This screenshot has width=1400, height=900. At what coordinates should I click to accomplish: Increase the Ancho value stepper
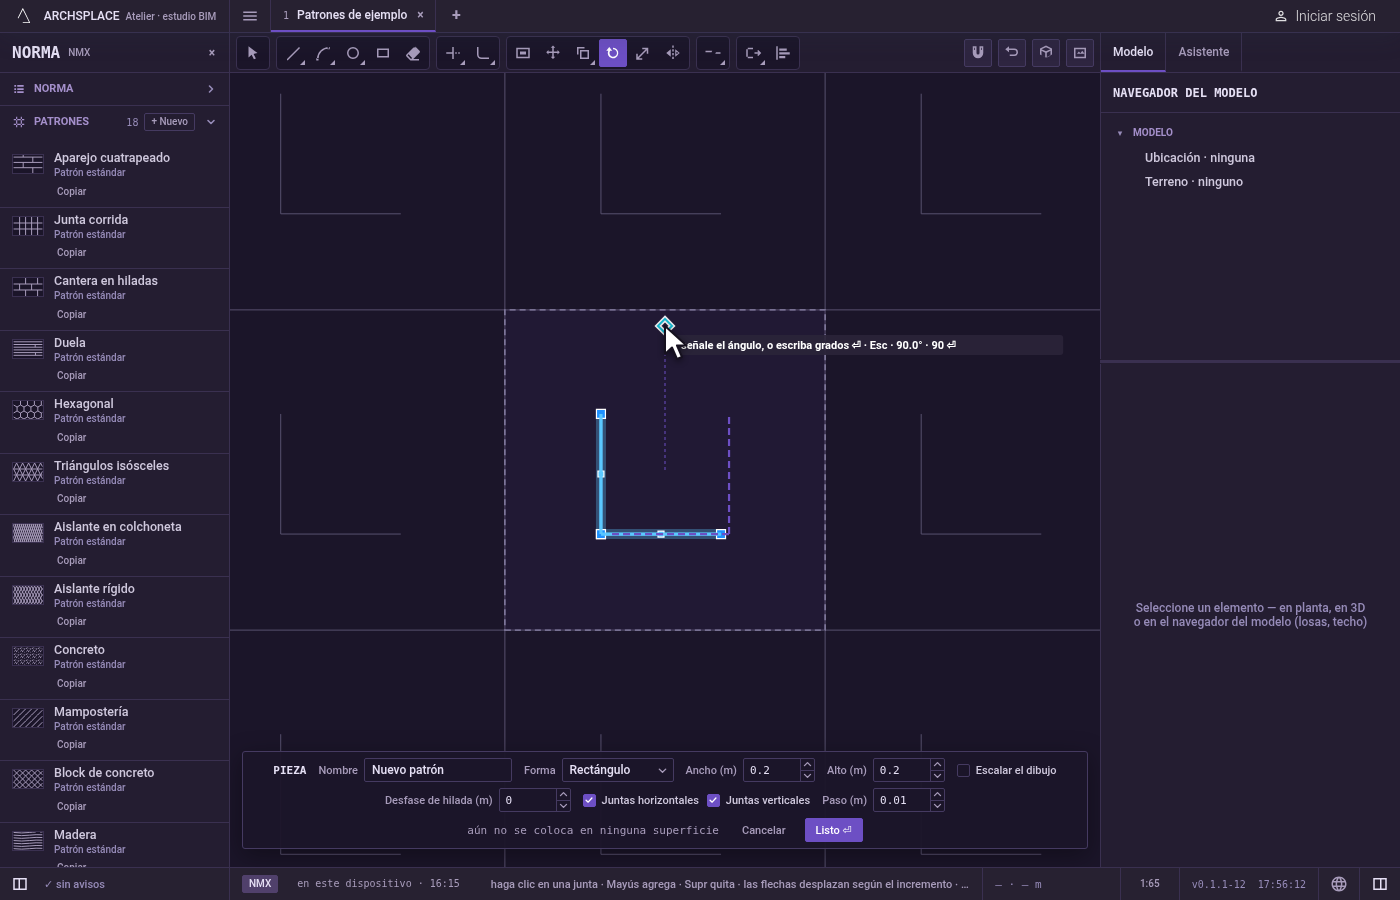(x=807, y=765)
